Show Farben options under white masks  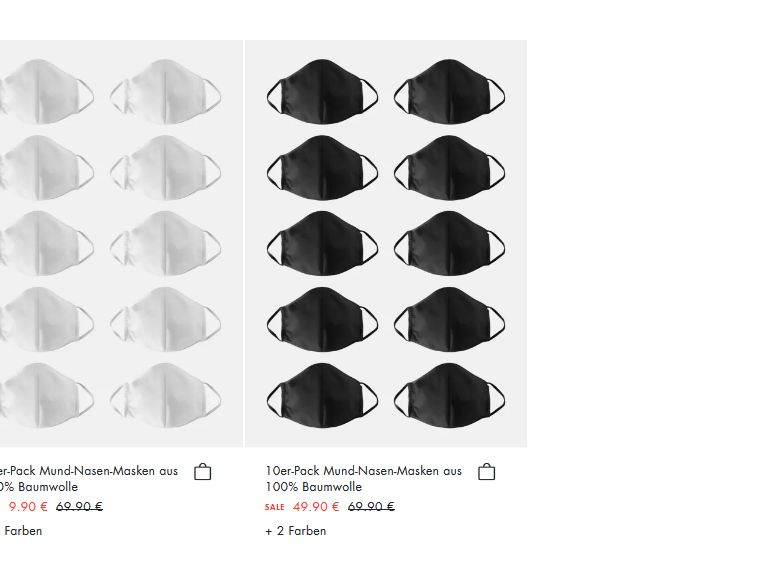point(22,531)
